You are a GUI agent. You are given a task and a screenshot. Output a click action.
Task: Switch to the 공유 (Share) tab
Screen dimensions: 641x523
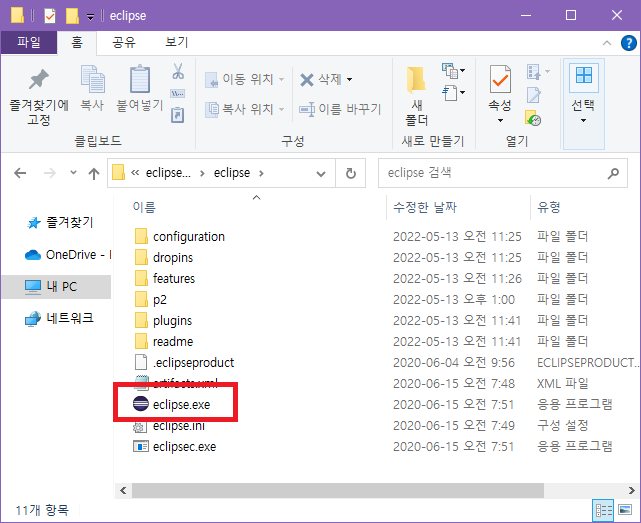[x=123, y=43]
